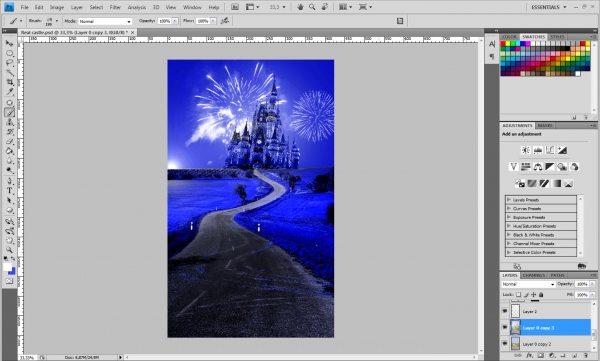Select the Paint Bucket tool
Viewport: 600px width, 361px height.
click(10, 151)
